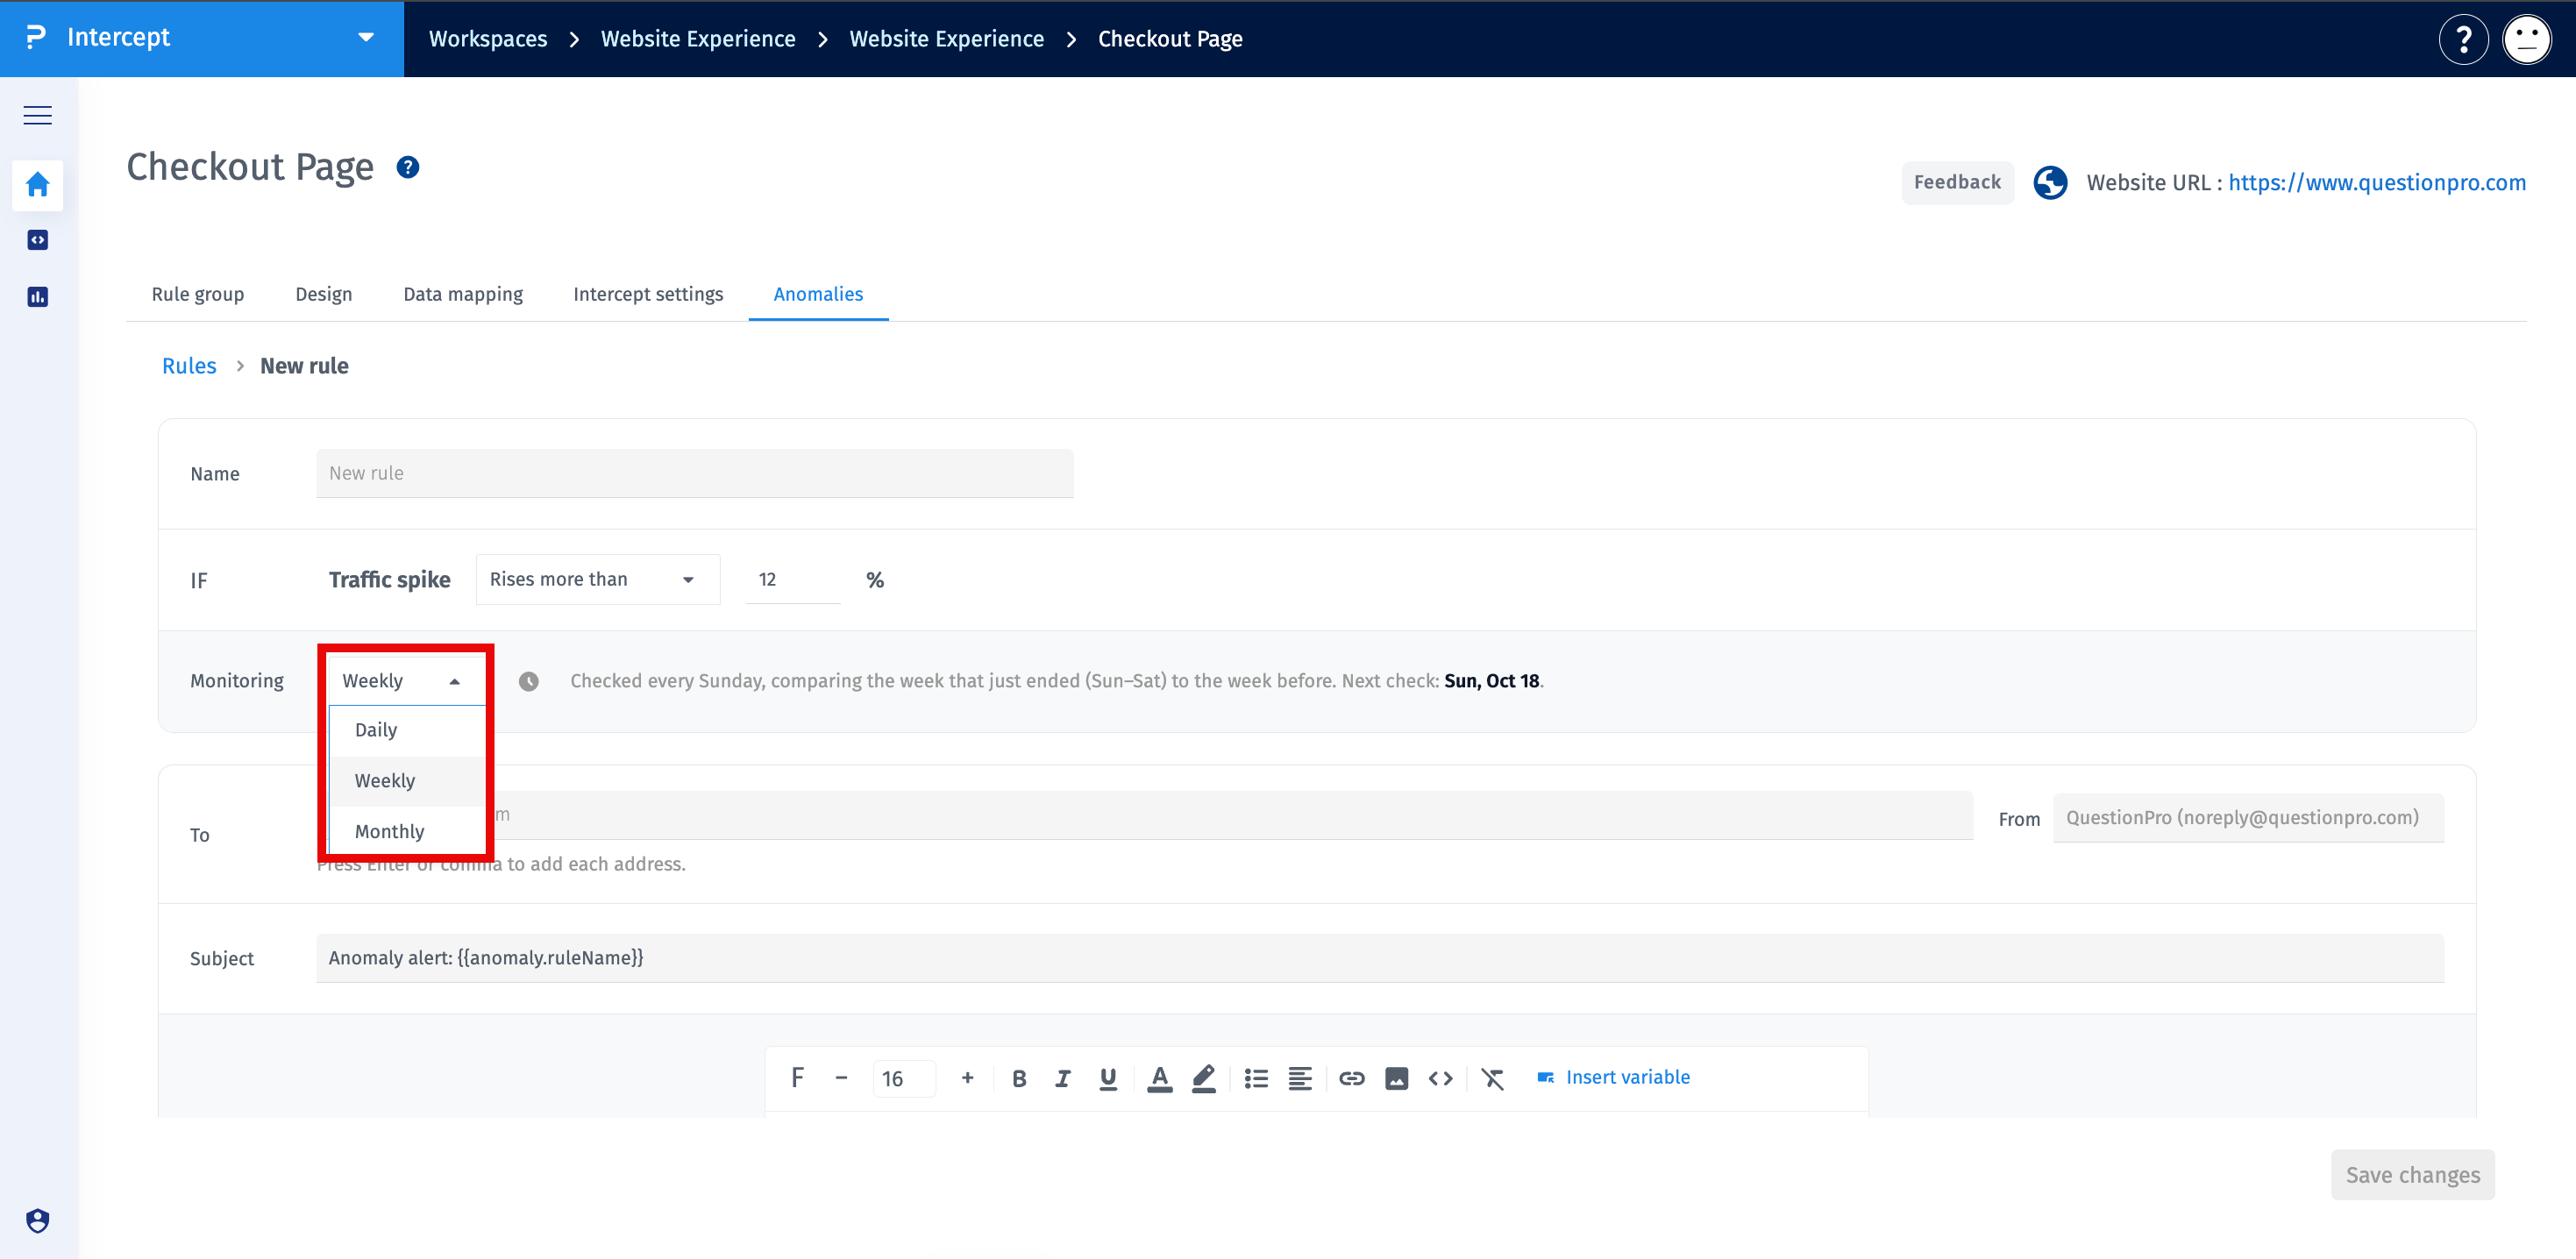Decrease font size with minus button
This screenshot has width=2576, height=1259.
coord(841,1078)
